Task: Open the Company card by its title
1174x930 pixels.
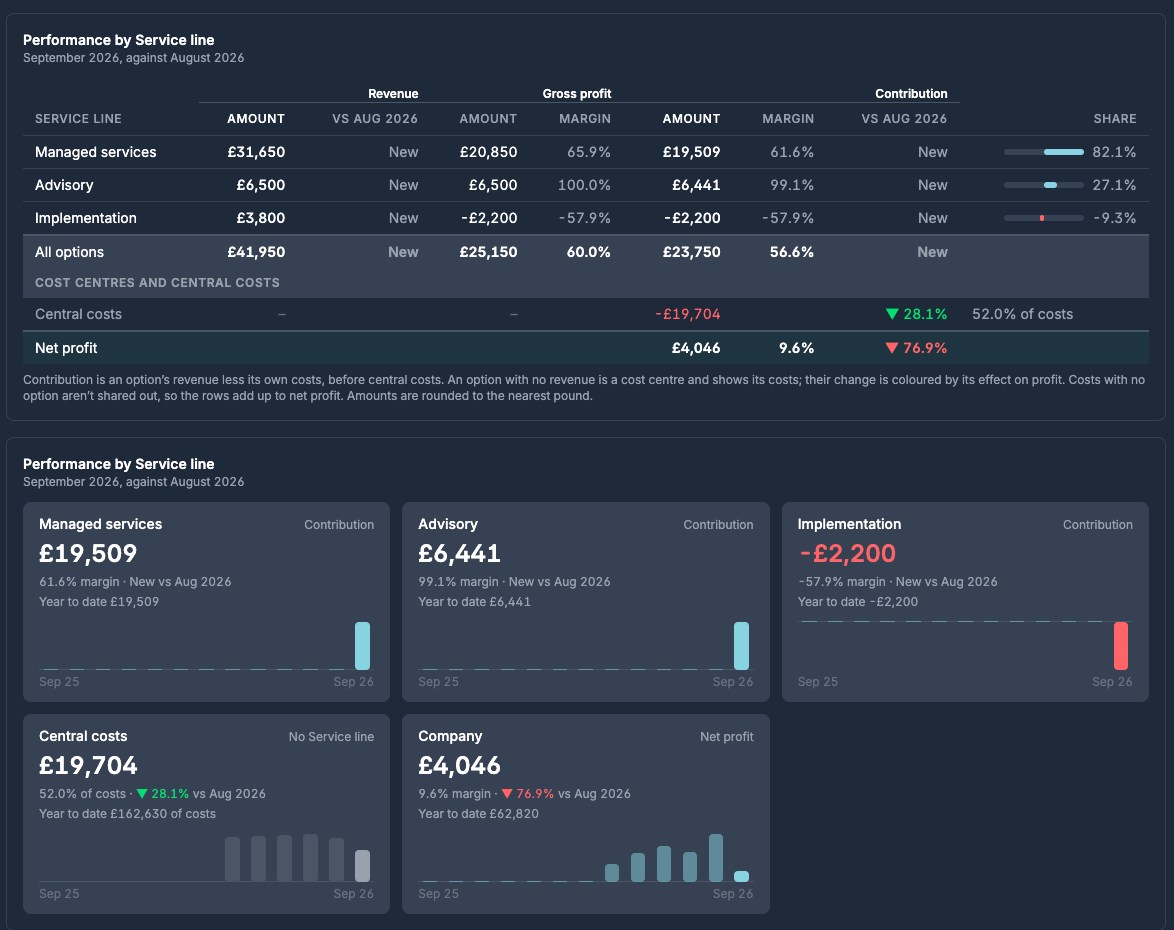Action: click(x=450, y=736)
